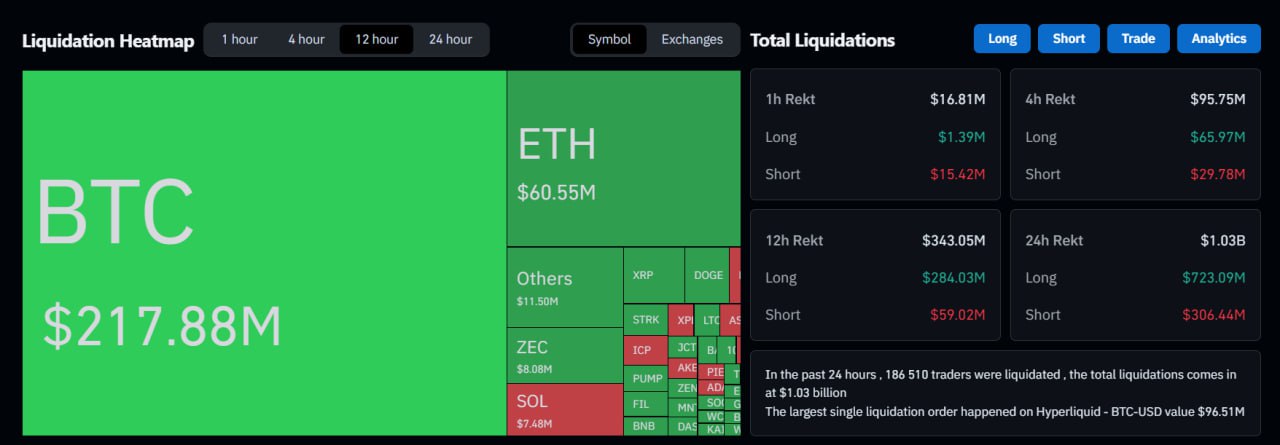Open the ZEC heatmap tile

(x=564, y=355)
